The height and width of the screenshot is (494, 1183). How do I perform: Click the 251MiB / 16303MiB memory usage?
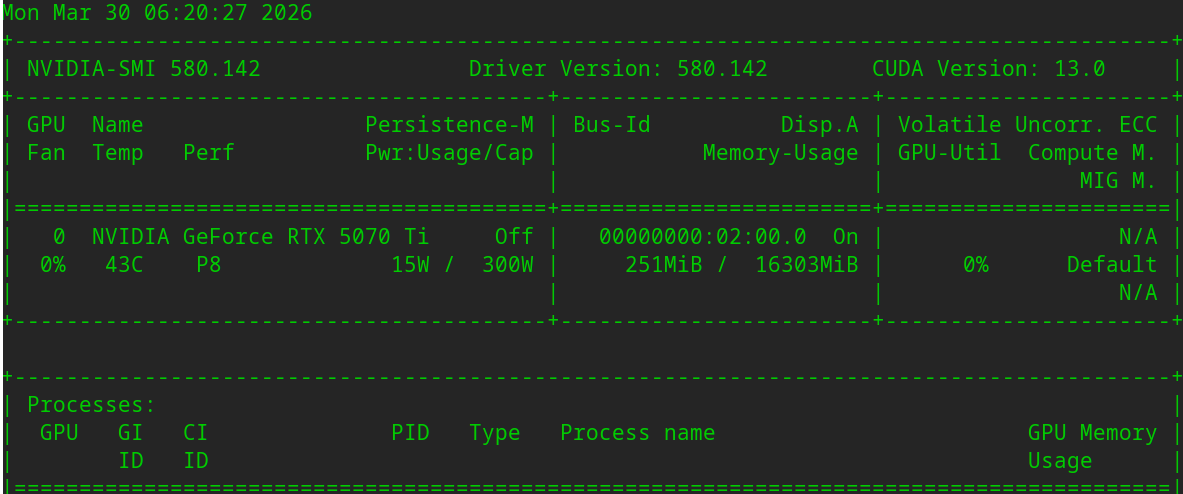click(741, 265)
